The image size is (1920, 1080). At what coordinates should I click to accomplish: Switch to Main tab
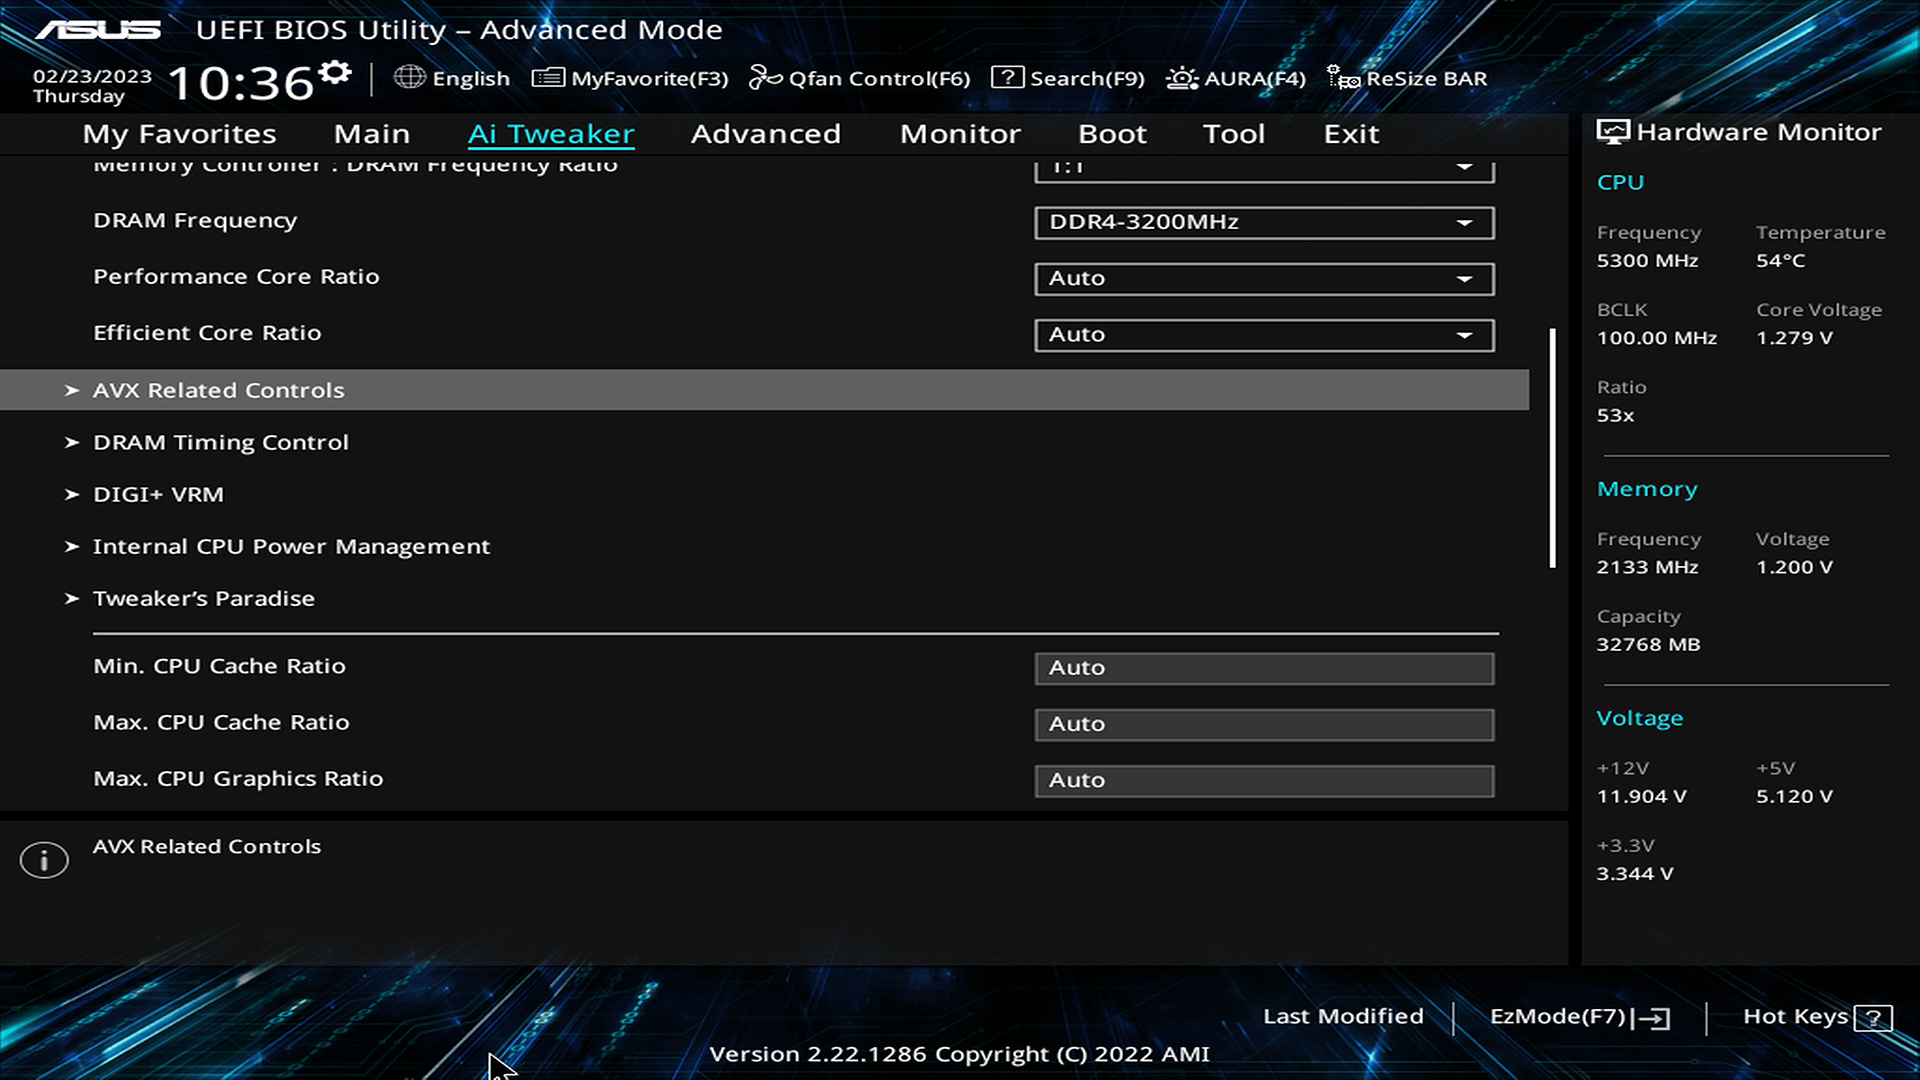point(372,134)
